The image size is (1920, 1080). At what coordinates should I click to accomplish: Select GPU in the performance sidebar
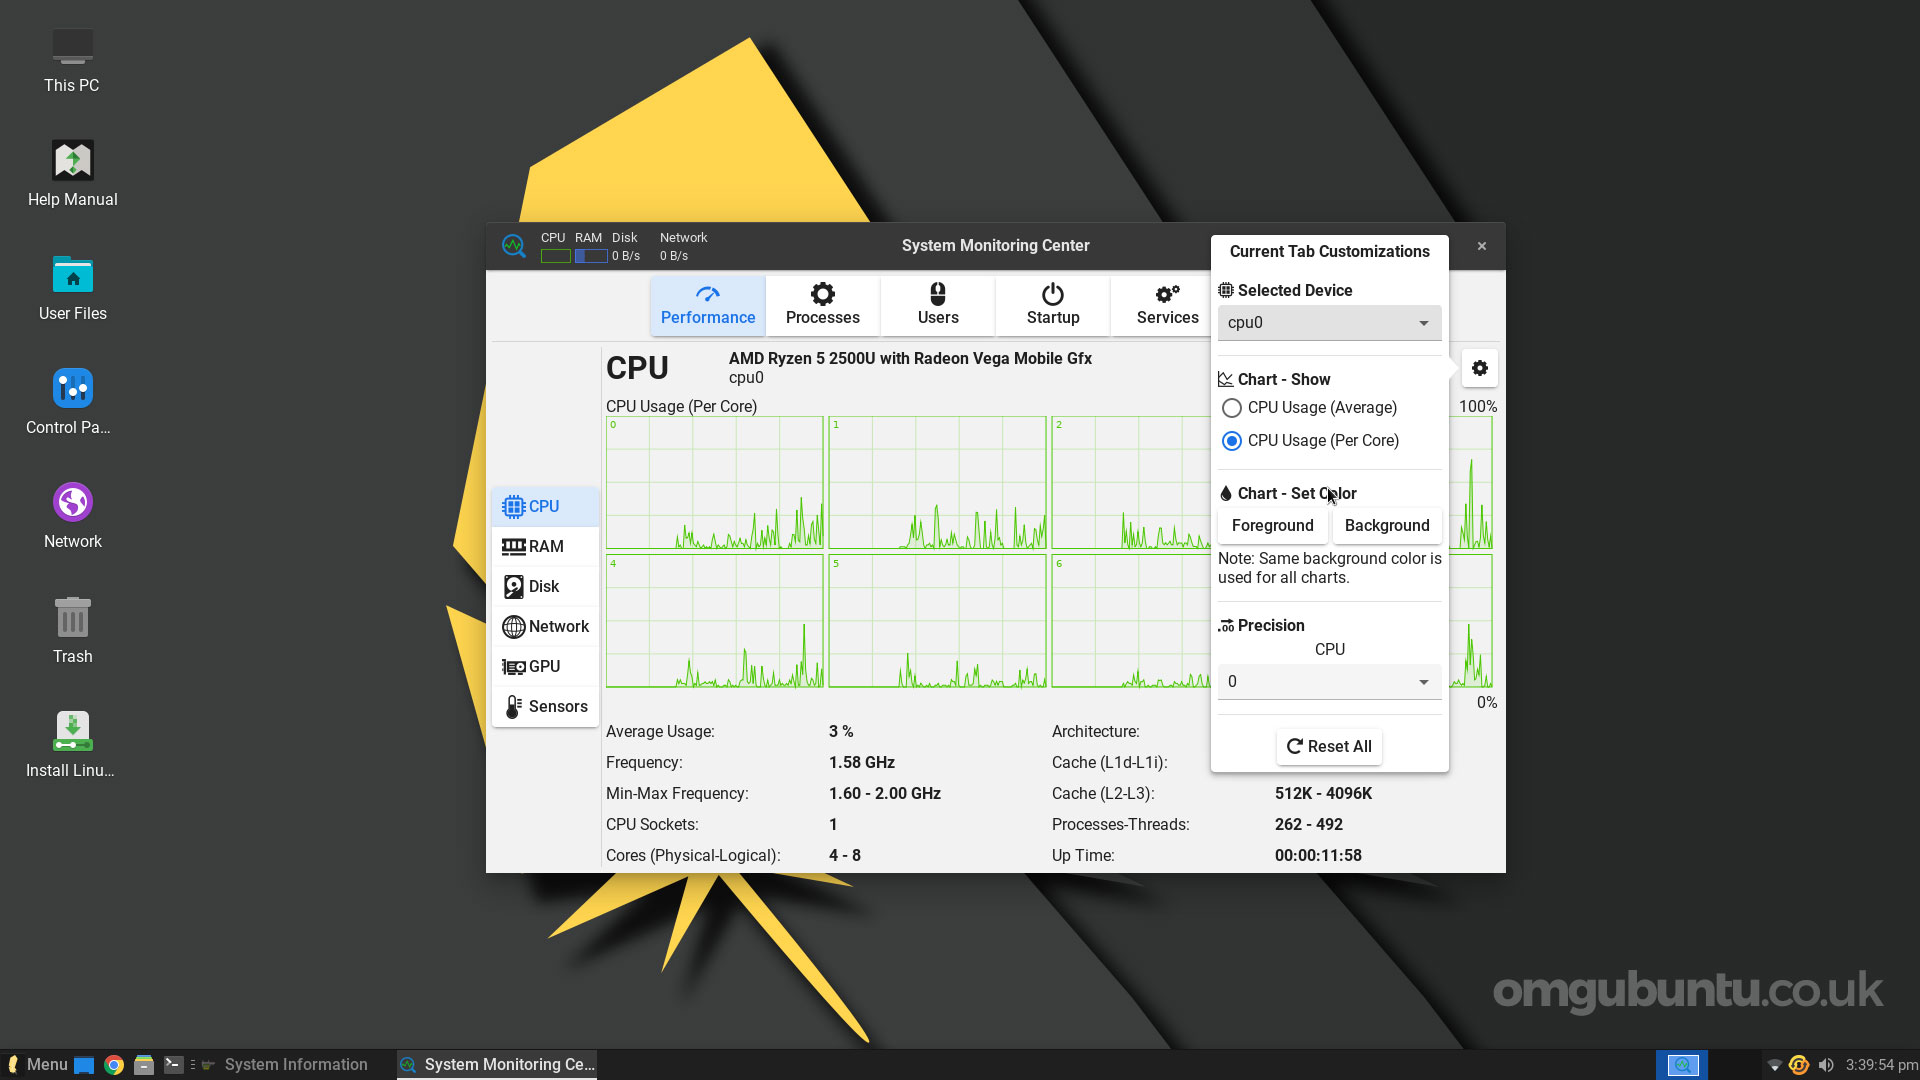545,667
